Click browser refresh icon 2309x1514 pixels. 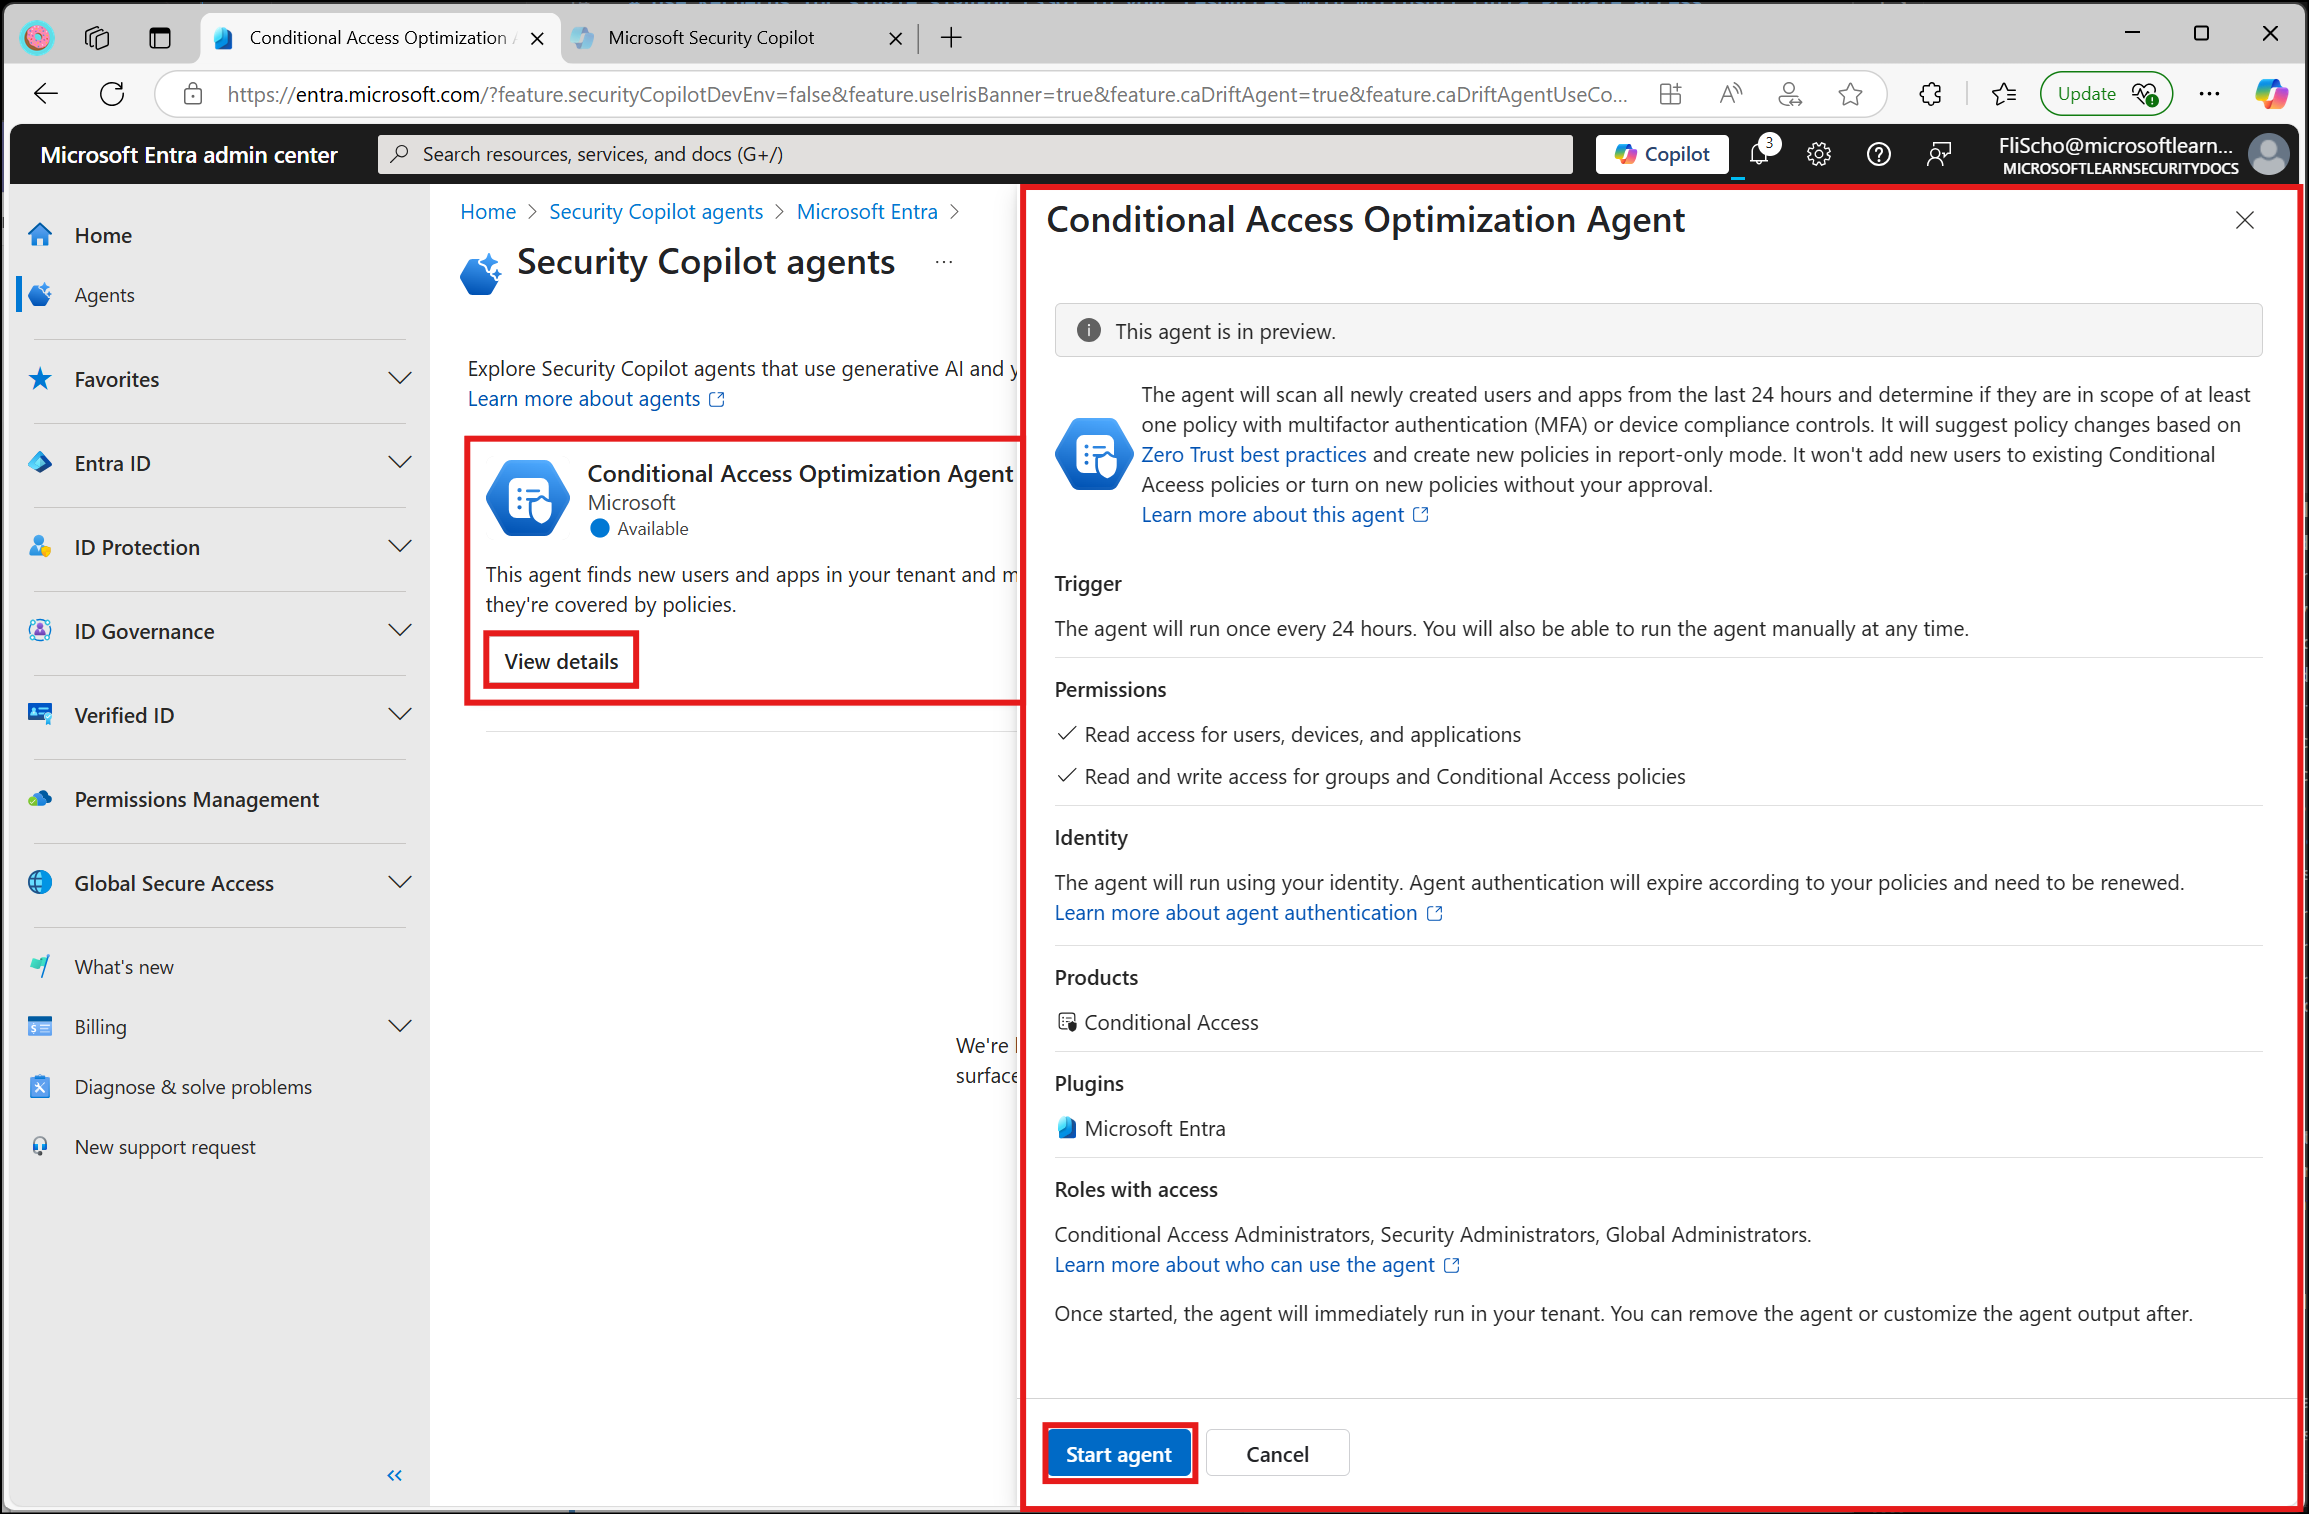tap(112, 94)
